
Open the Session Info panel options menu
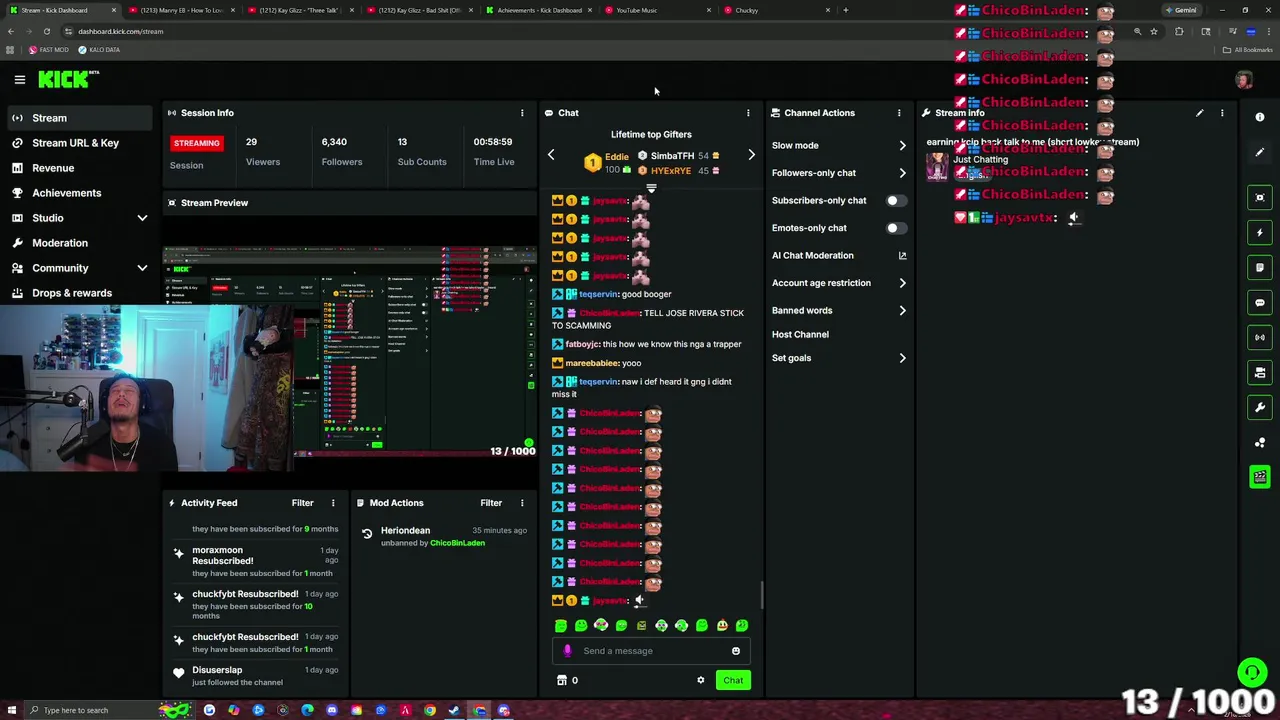click(x=521, y=113)
